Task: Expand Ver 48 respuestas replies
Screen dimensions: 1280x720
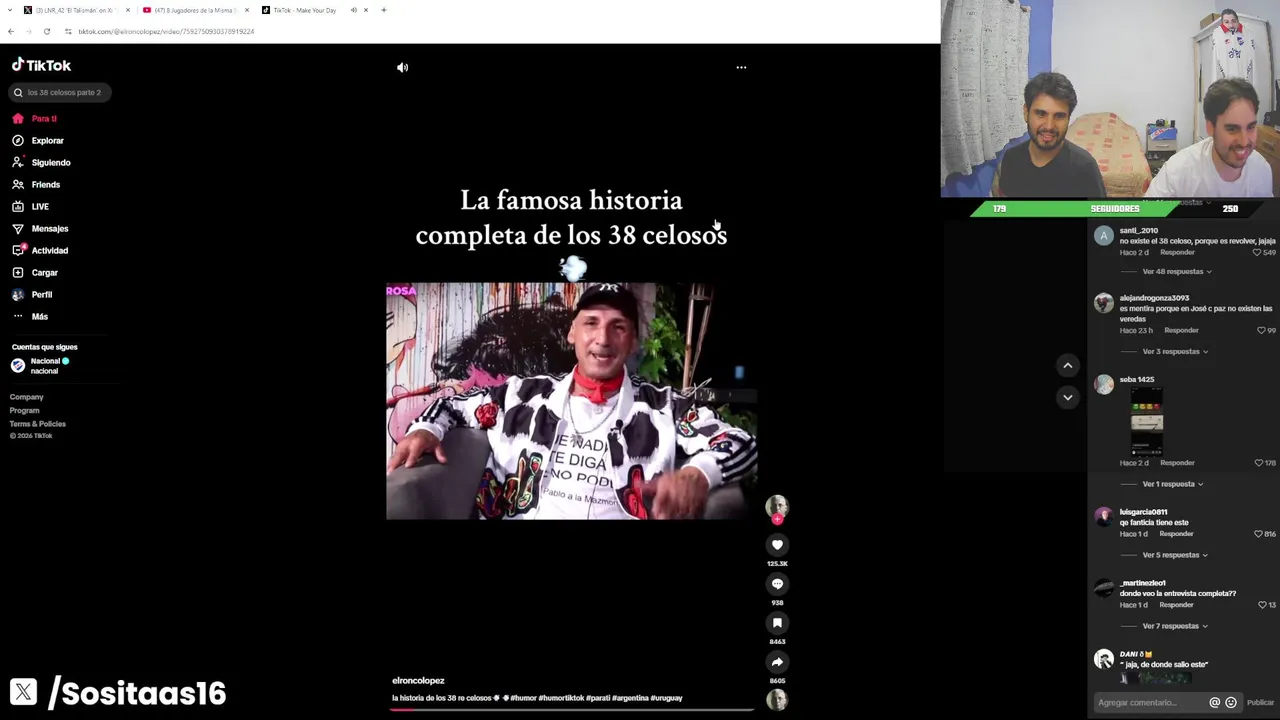Action: (1177, 272)
